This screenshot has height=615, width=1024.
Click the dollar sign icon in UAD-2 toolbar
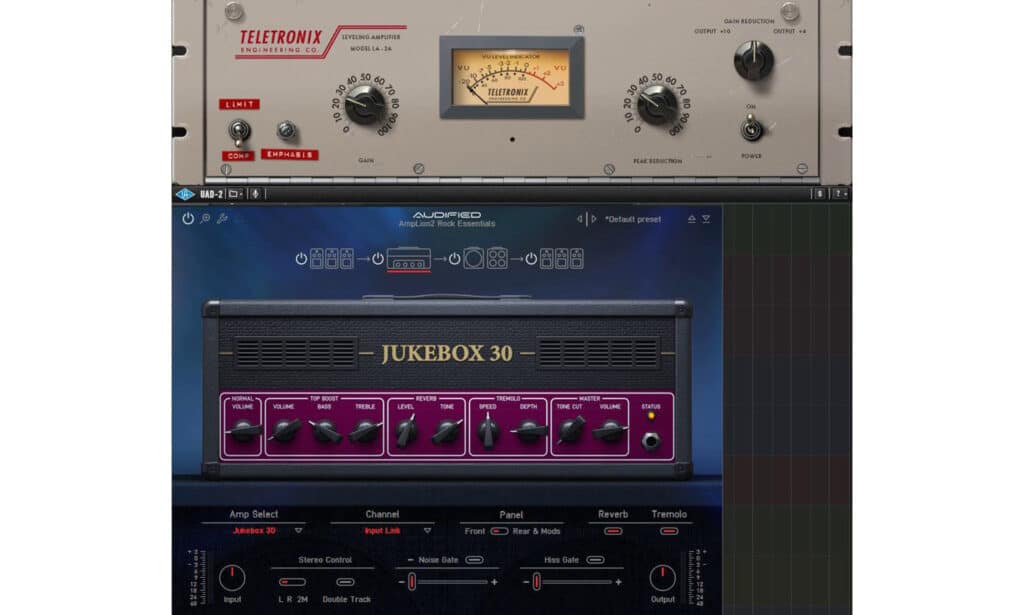[820, 194]
